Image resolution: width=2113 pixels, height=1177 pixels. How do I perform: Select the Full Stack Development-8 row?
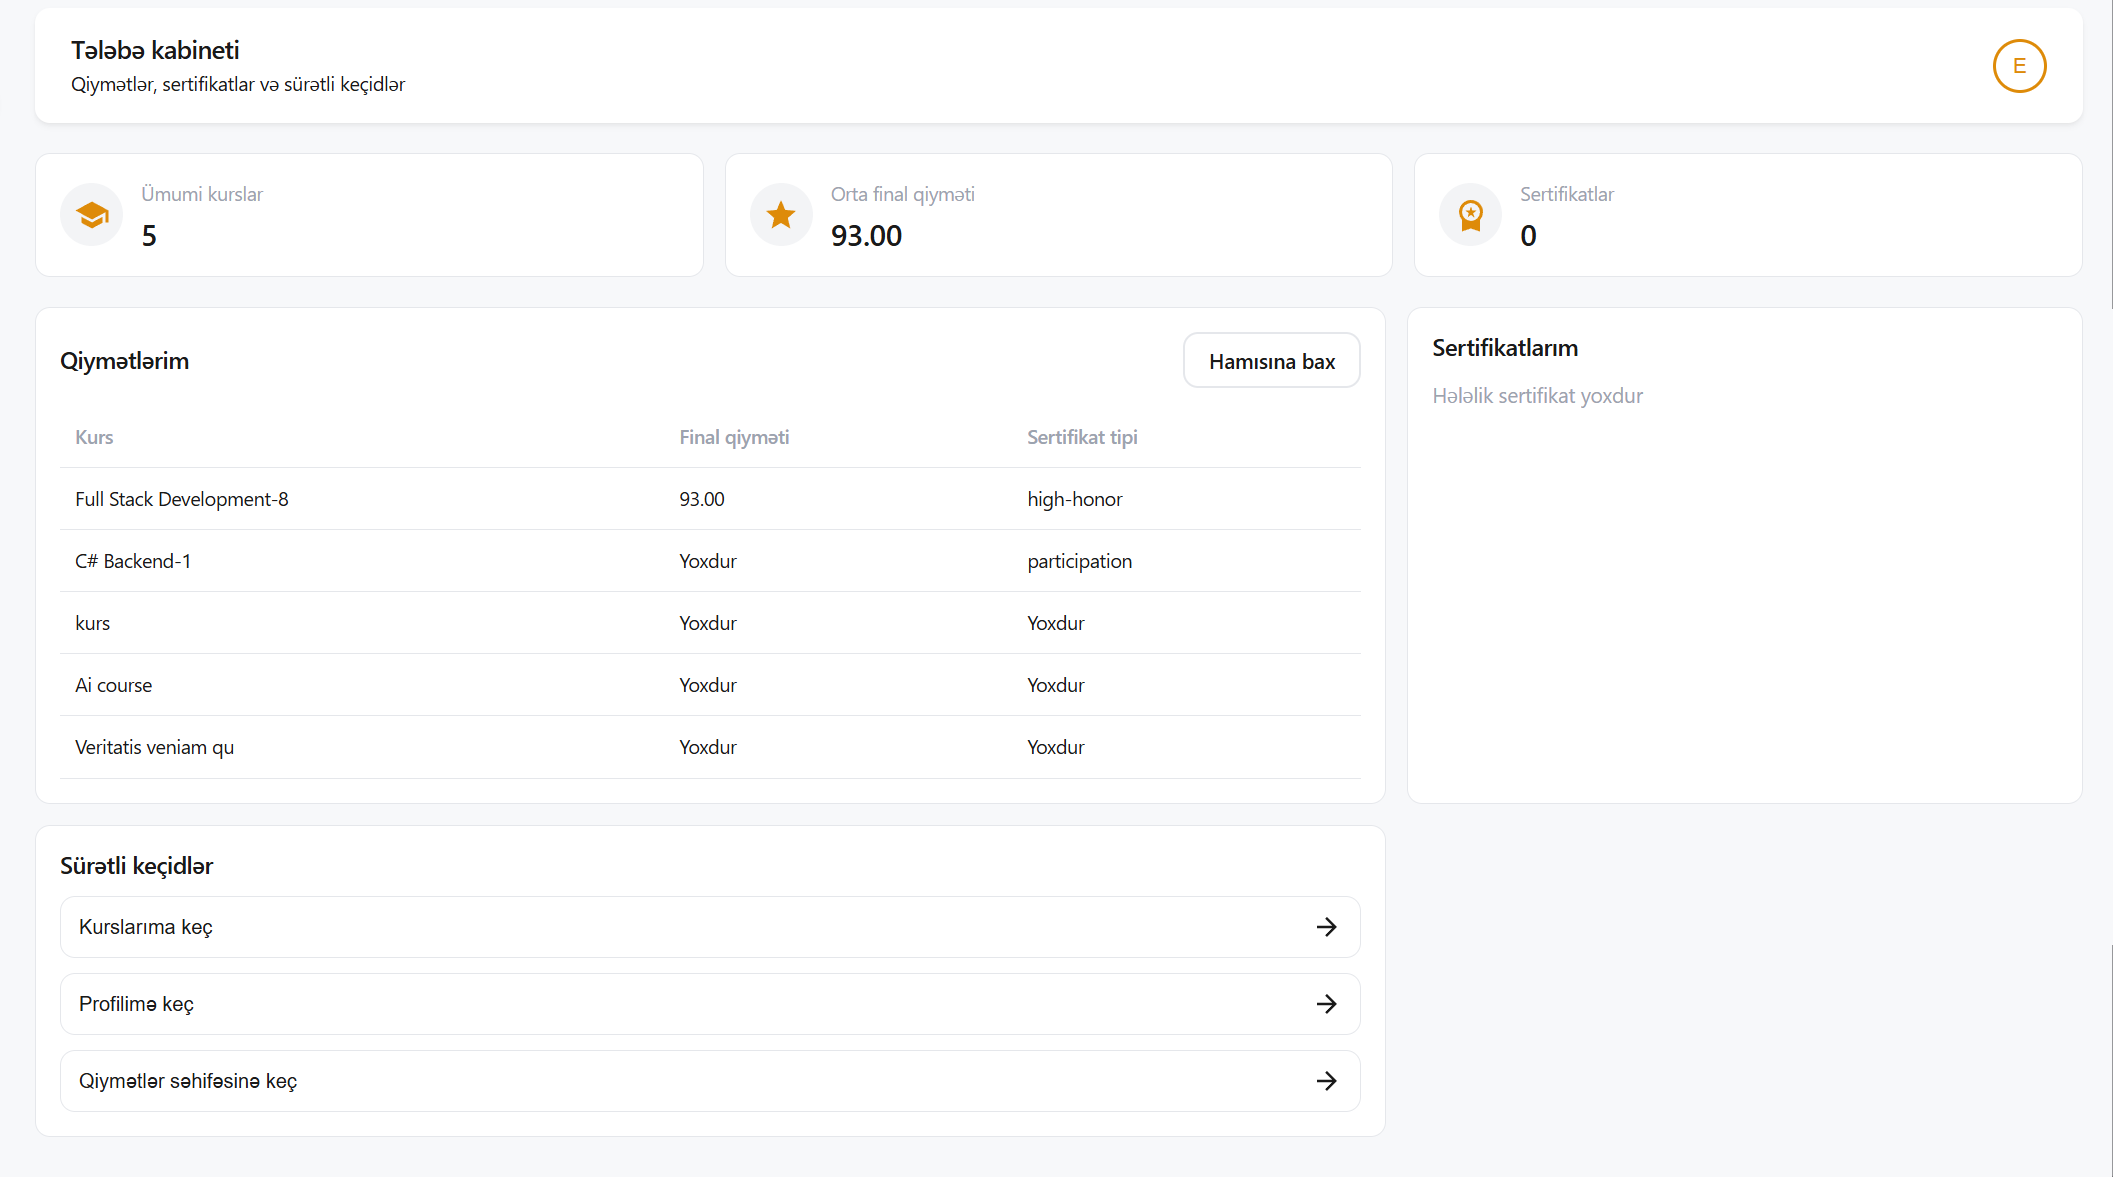pyautogui.click(x=182, y=499)
